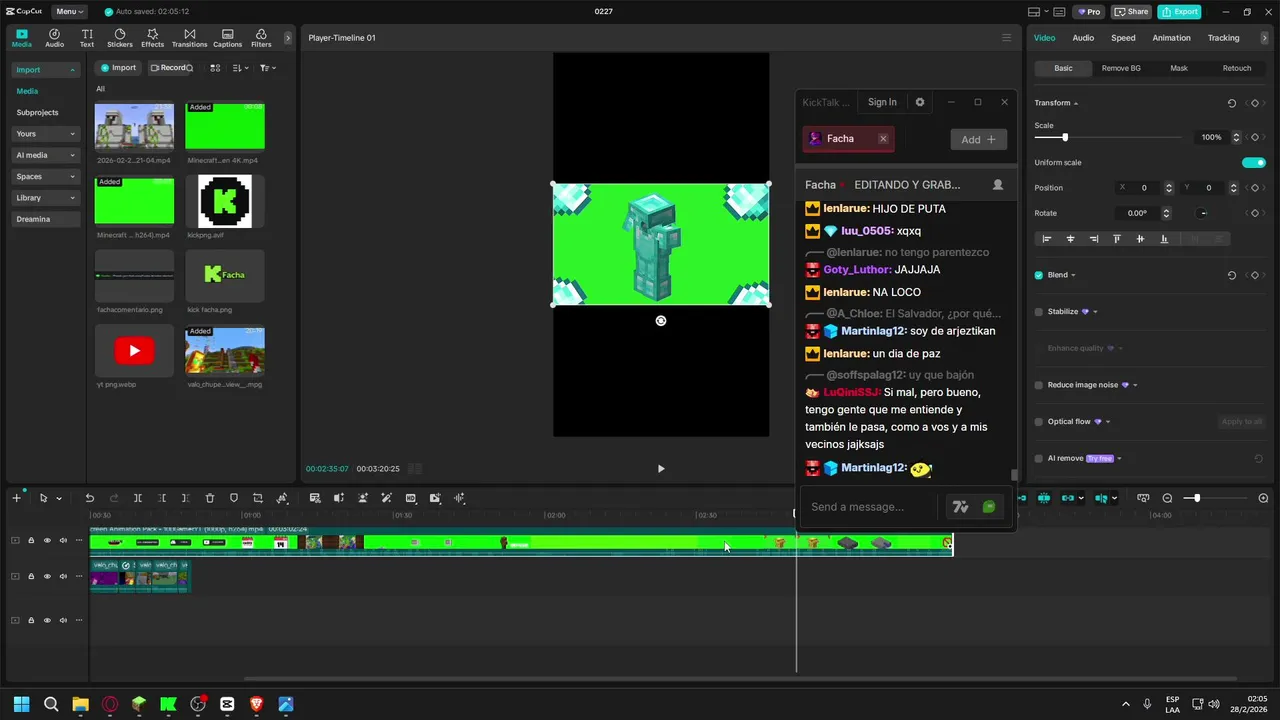Hide the first timeline track with its eye icon
The height and width of the screenshot is (720, 1280).
[46, 541]
